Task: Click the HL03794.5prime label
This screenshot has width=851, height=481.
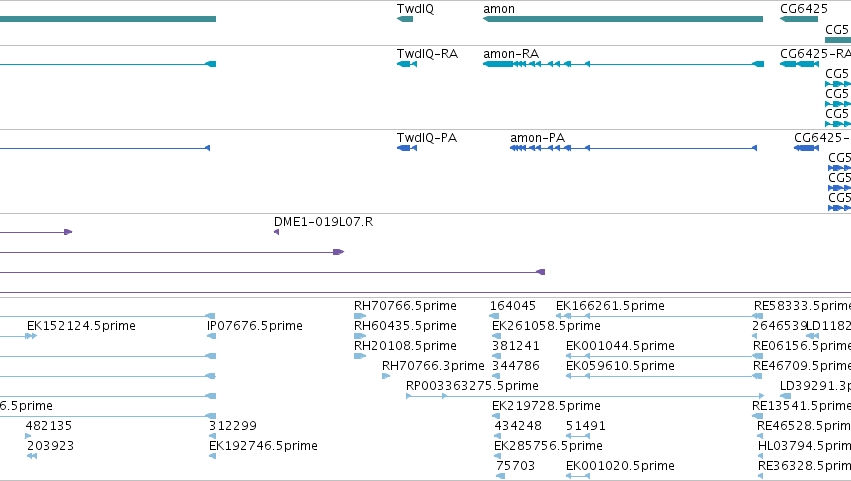Action: point(804,446)
